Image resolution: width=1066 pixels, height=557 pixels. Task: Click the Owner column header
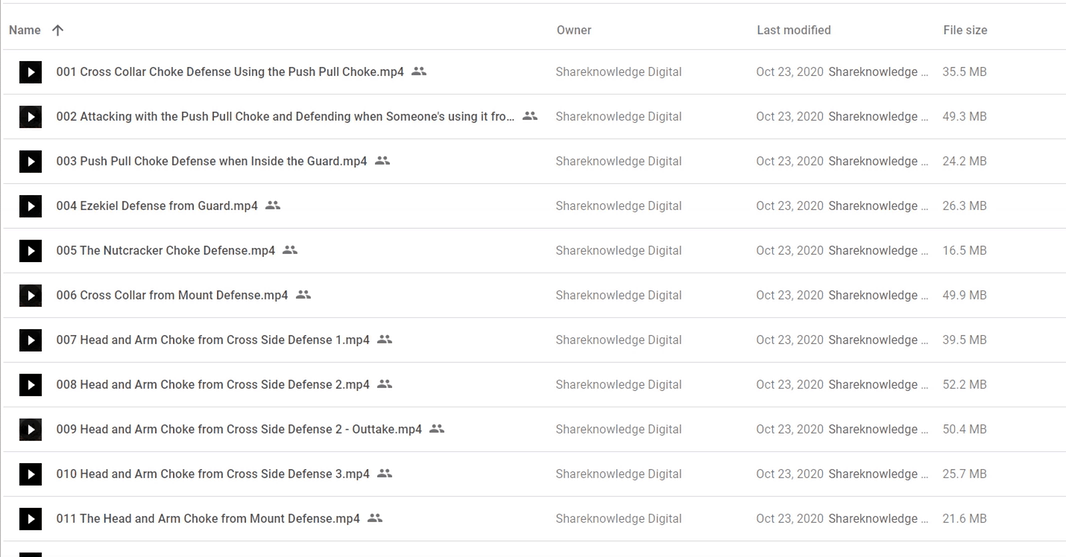tap(574, 30)
